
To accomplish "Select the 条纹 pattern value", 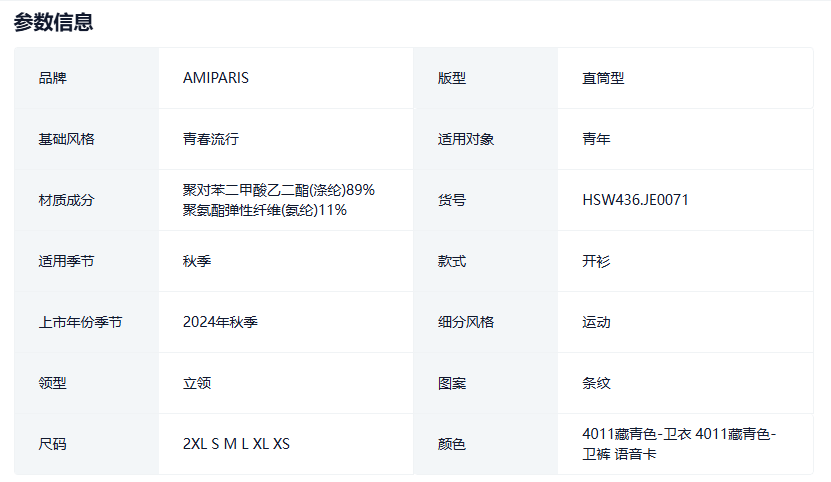I will point(596,383).
